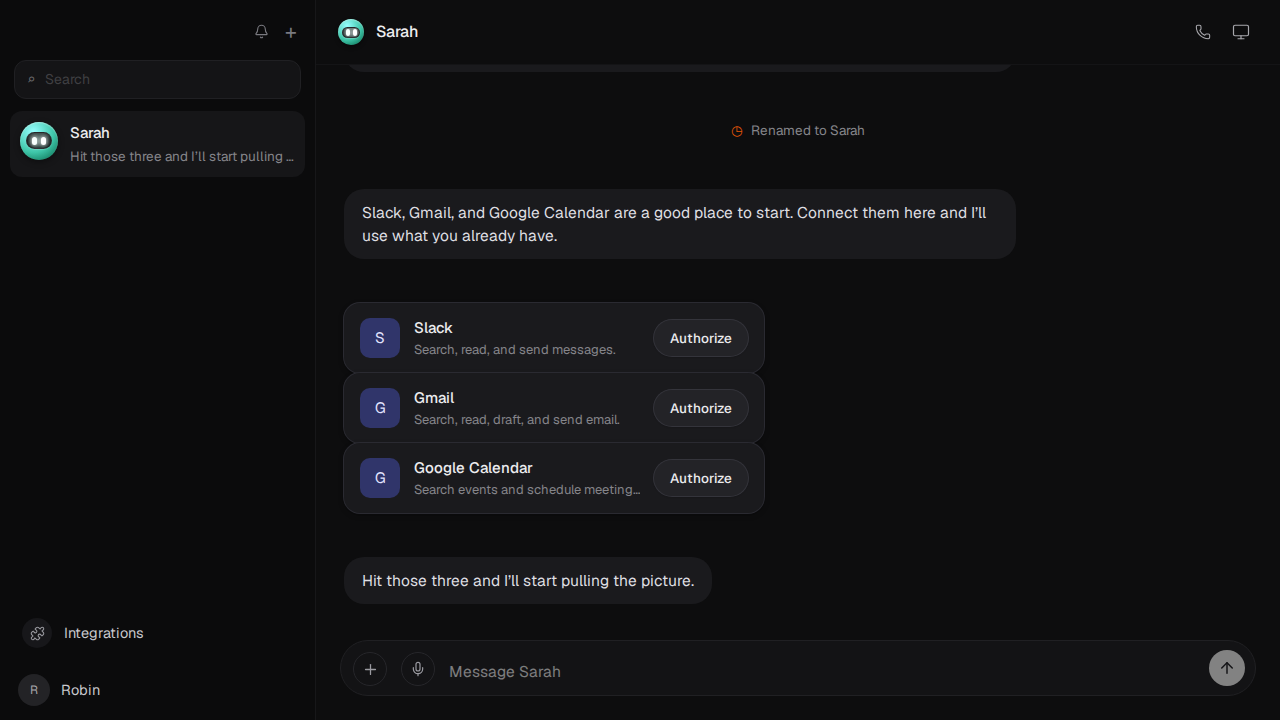Add attachment using the composer plus button
Viewport: 1280px width, 720px height.
tap(370, 669)
